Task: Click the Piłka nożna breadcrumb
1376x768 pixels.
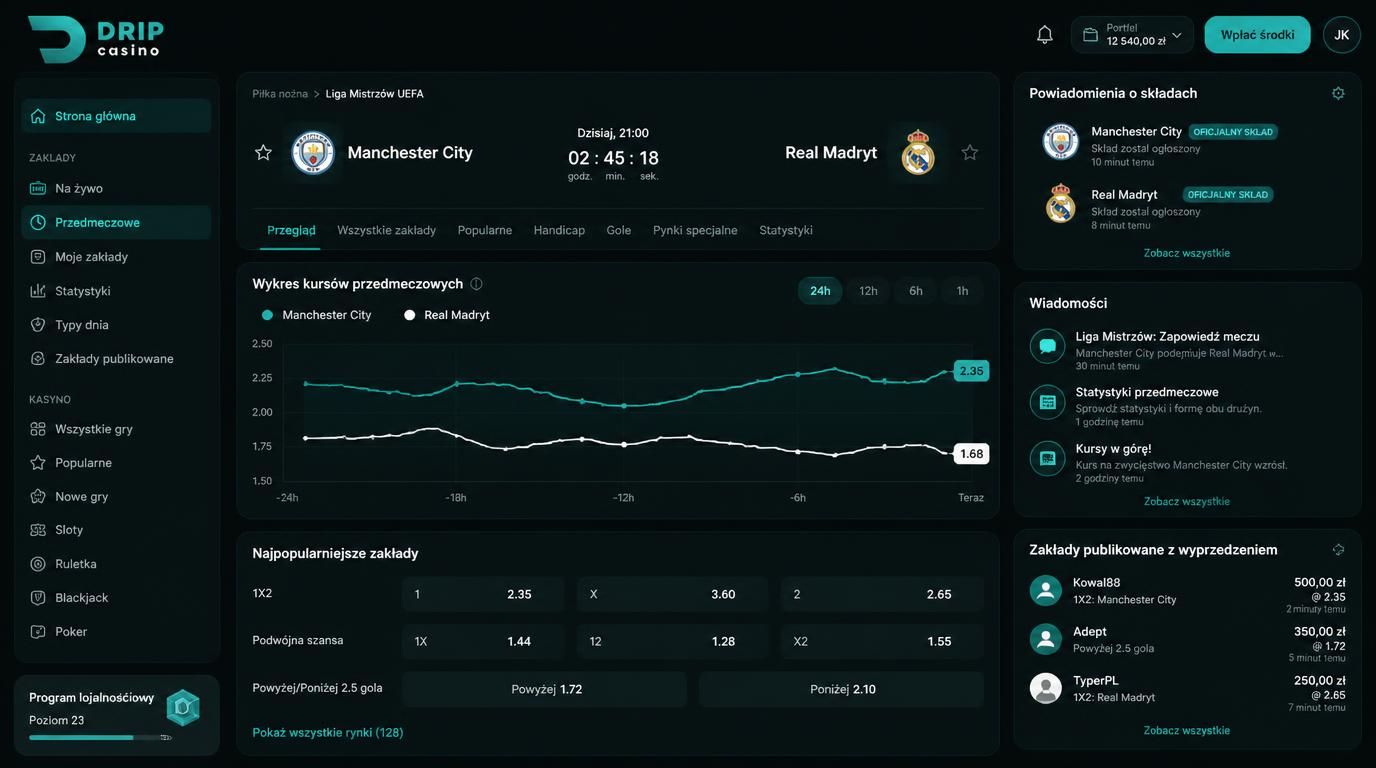Action: click(280, 94)
